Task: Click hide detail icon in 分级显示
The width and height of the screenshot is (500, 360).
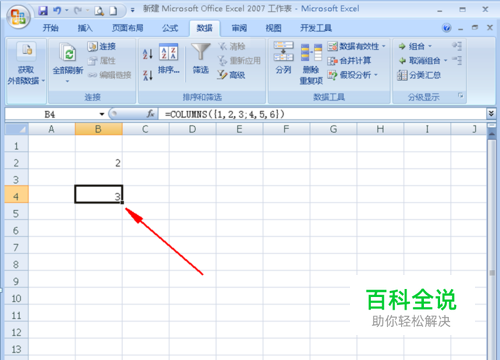Action: [457, 61]
